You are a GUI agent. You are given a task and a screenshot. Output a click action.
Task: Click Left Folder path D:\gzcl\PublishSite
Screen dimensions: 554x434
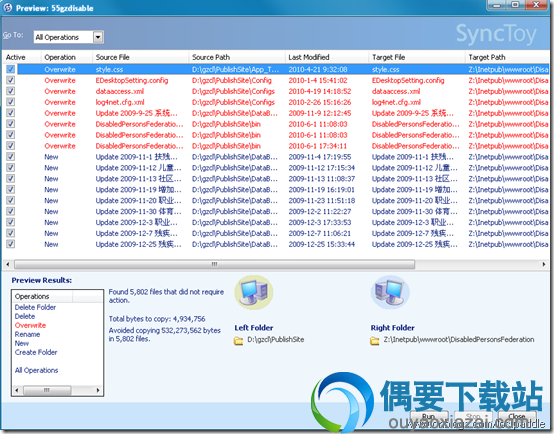pos(276,340)
